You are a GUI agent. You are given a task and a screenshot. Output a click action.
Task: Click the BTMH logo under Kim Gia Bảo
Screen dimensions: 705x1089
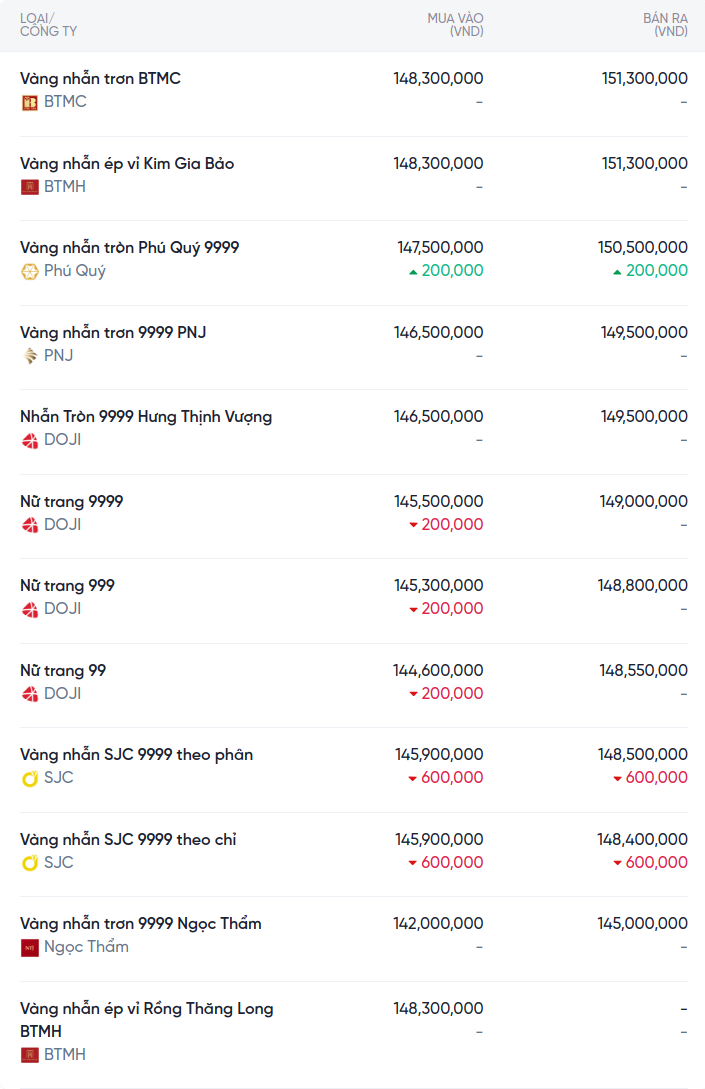point(30,187)
